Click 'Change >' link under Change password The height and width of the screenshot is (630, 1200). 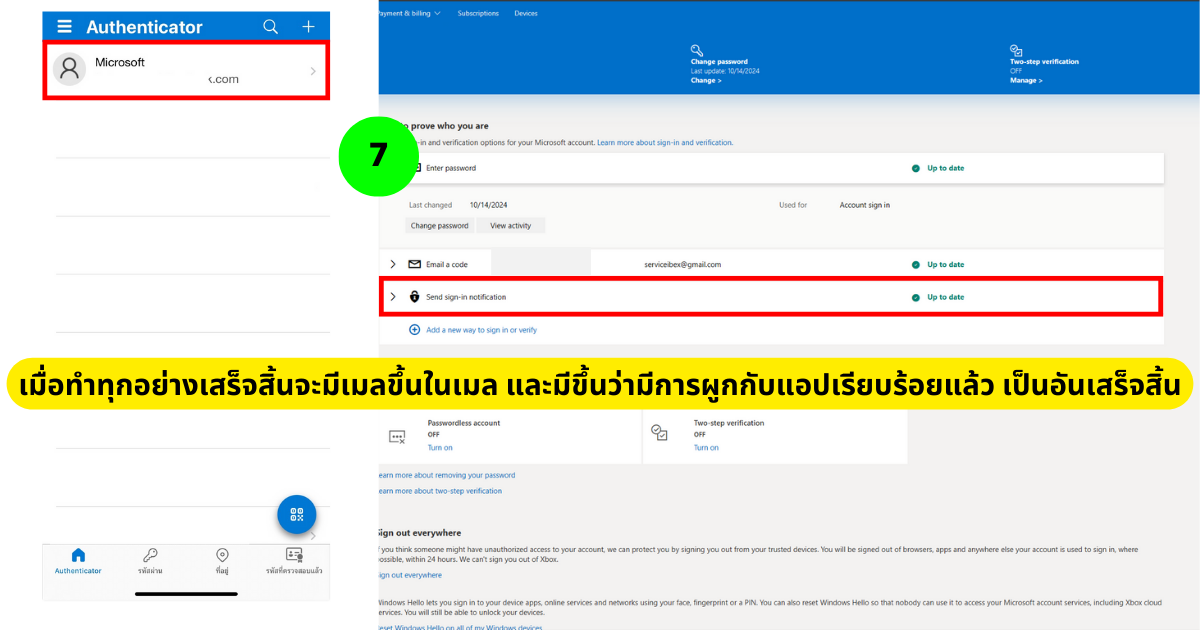pyautogui.click(x=705, y=80)
